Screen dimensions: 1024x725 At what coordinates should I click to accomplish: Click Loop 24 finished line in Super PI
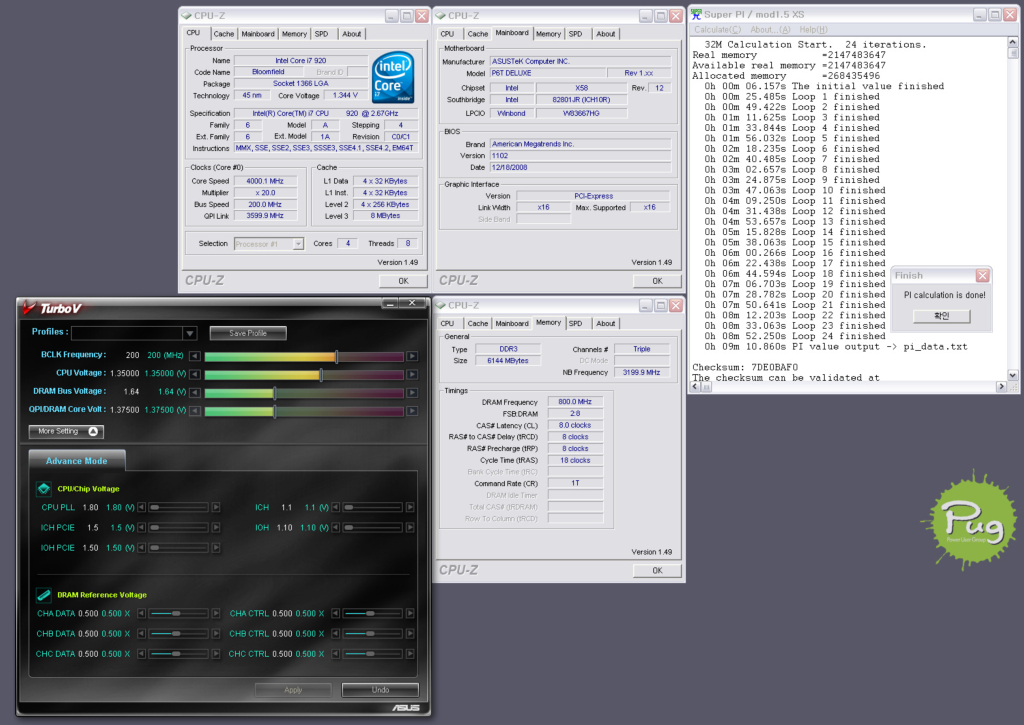click(x=795, y=336)
